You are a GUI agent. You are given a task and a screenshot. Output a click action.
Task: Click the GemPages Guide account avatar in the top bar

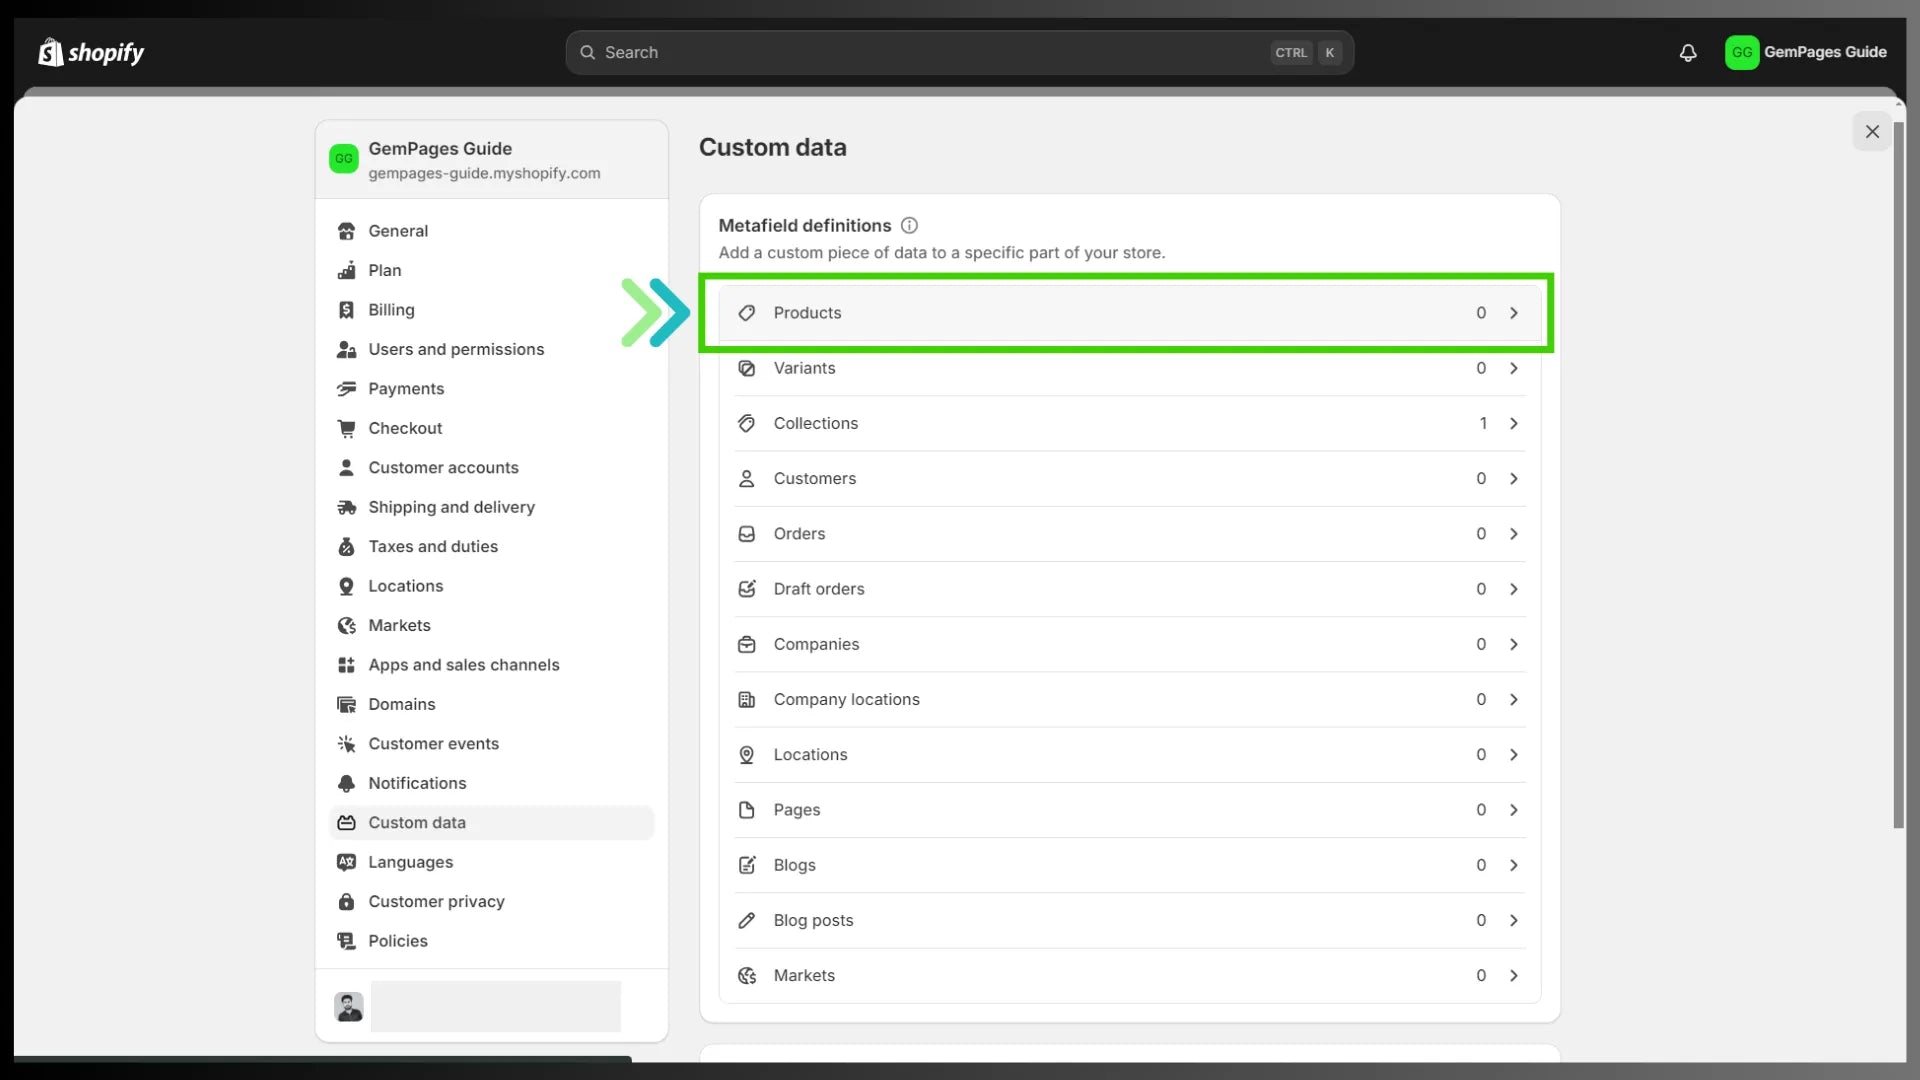coord(1742,52)
